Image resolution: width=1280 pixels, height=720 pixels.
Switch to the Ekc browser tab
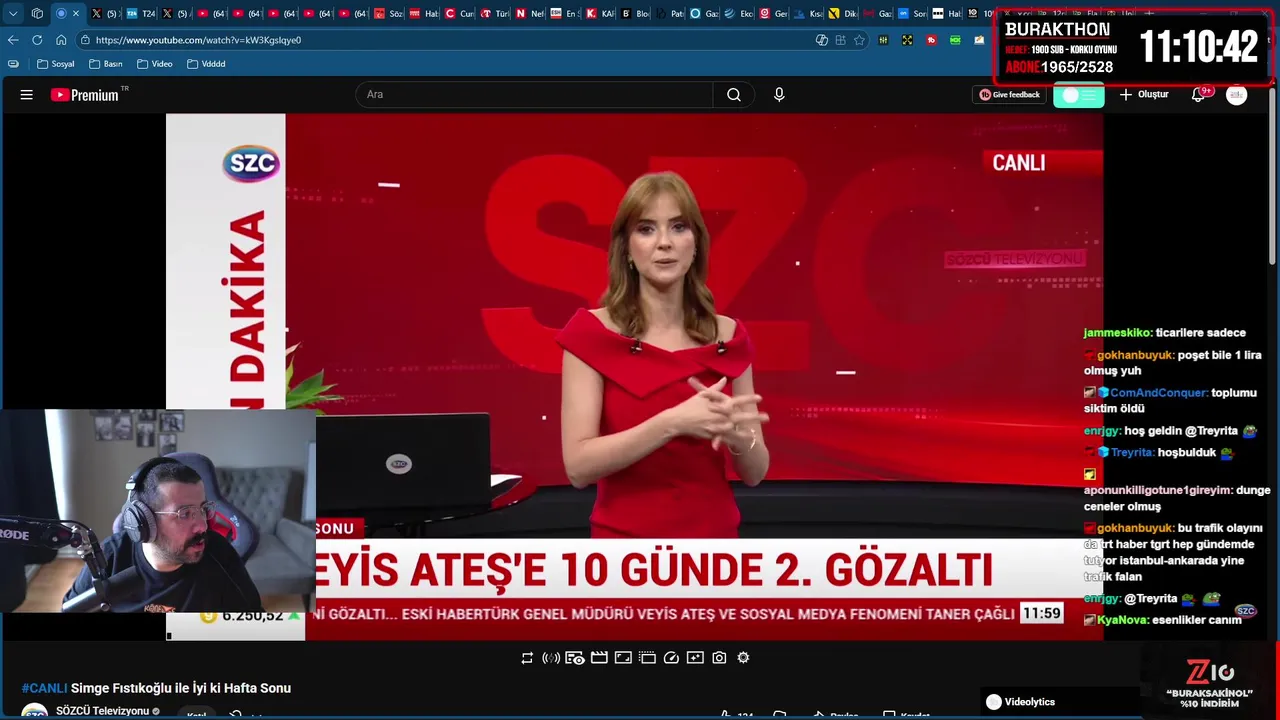(739, 14)
